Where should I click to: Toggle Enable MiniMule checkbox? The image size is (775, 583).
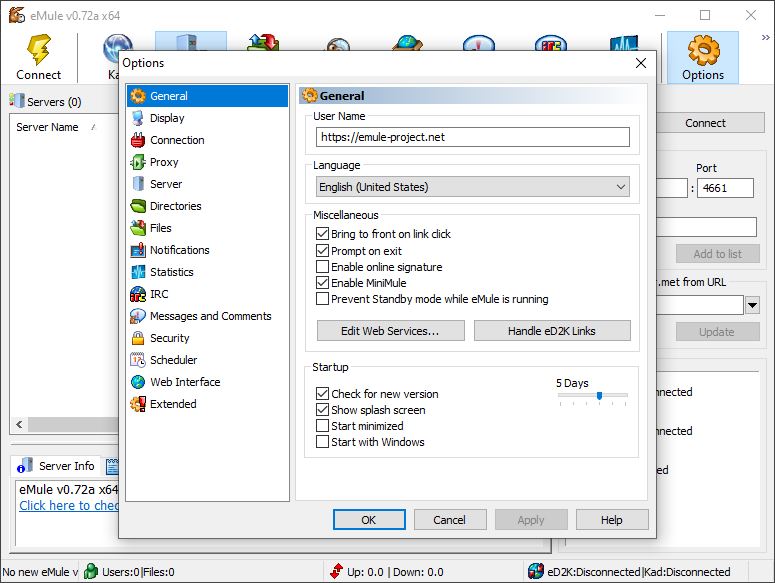[x=322, y=283]
